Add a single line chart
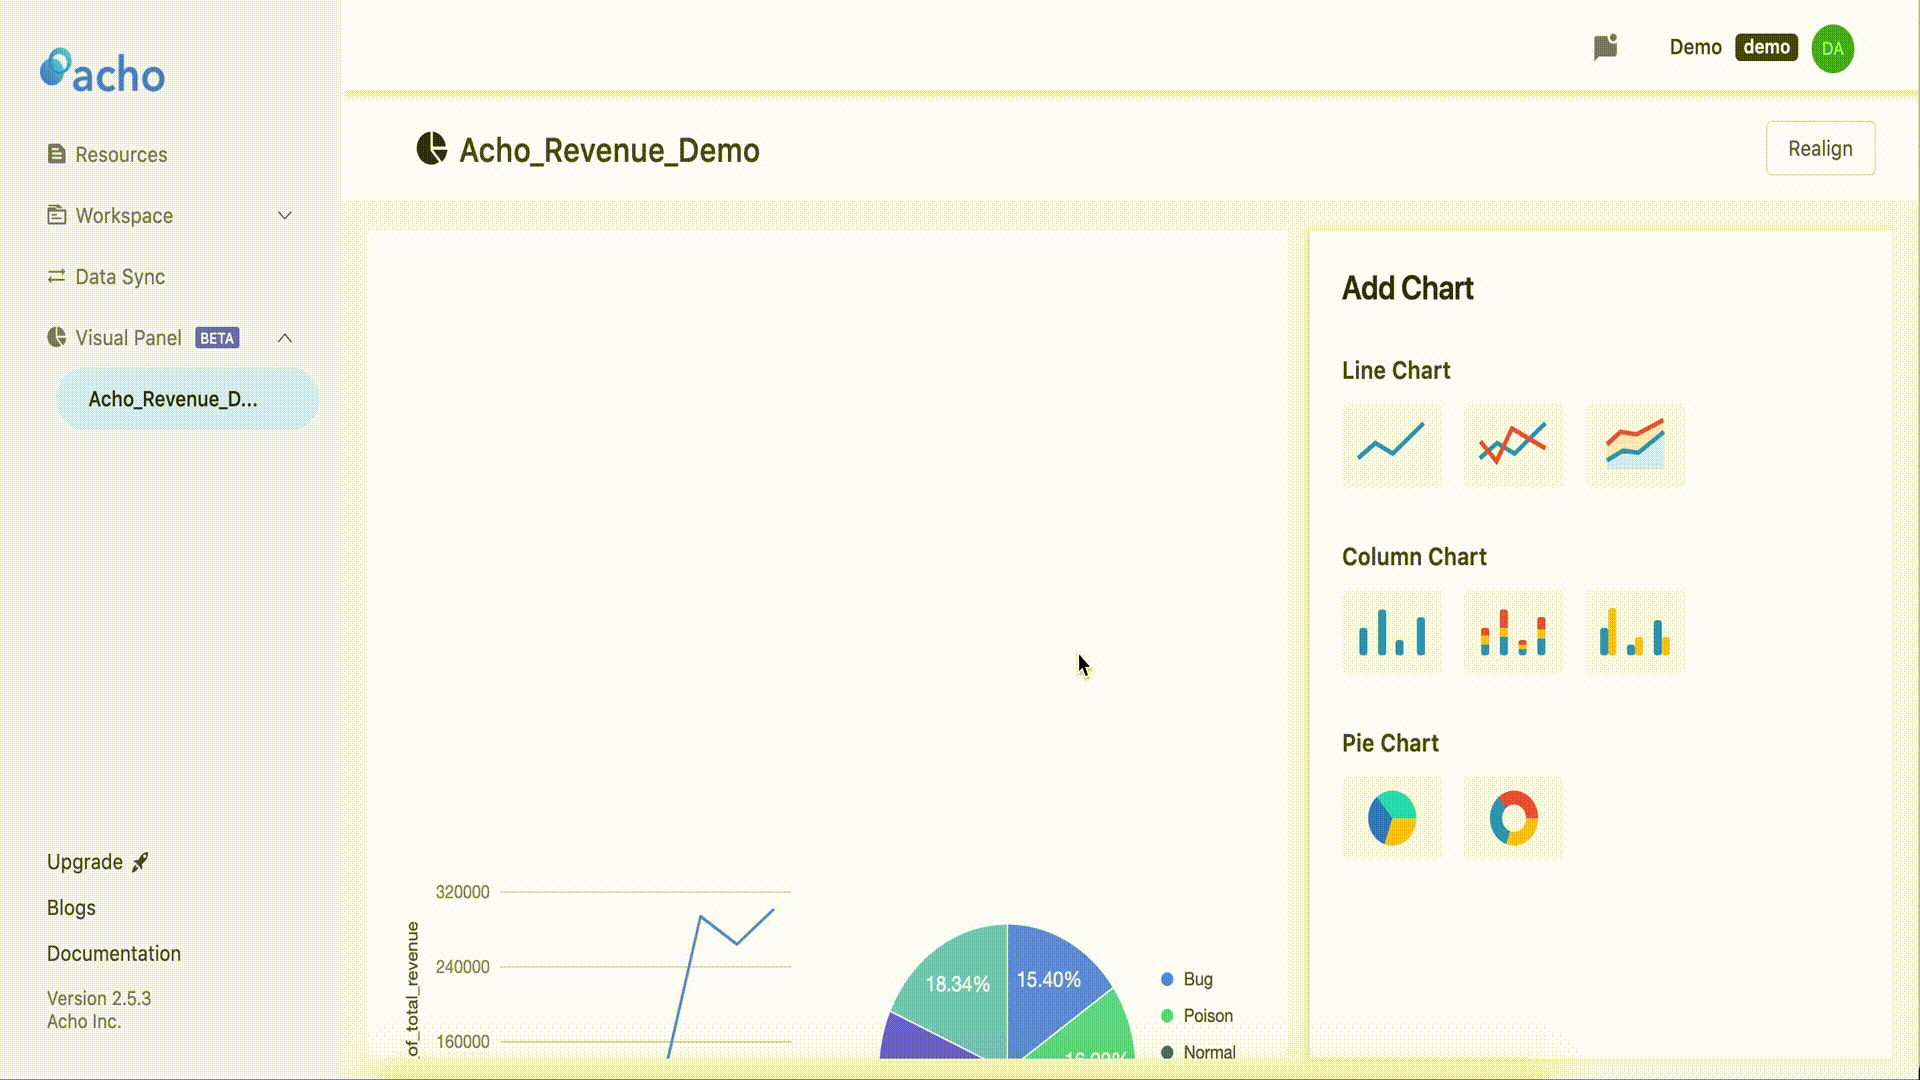The image size is (1920, 1080). [x=1391, y=444]
